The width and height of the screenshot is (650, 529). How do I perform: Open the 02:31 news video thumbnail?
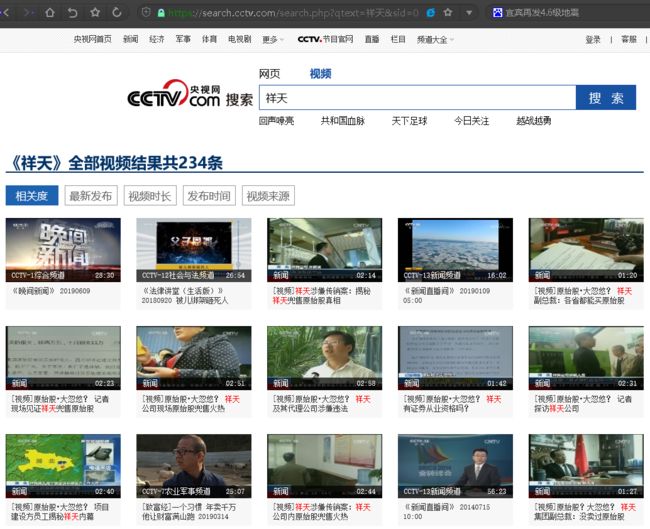pyautogui.click(x=586, y=358)
